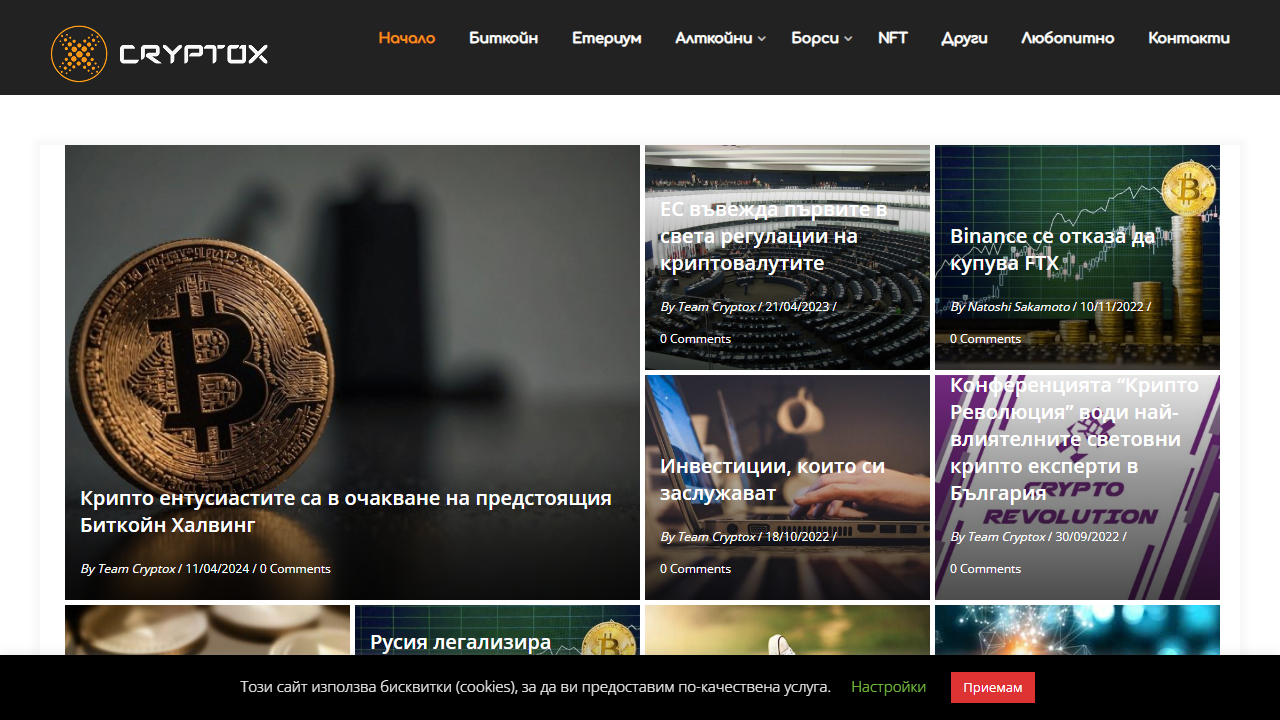Expand the Алткойни dropdown
1280x720 pixels.
coord(713,38)
